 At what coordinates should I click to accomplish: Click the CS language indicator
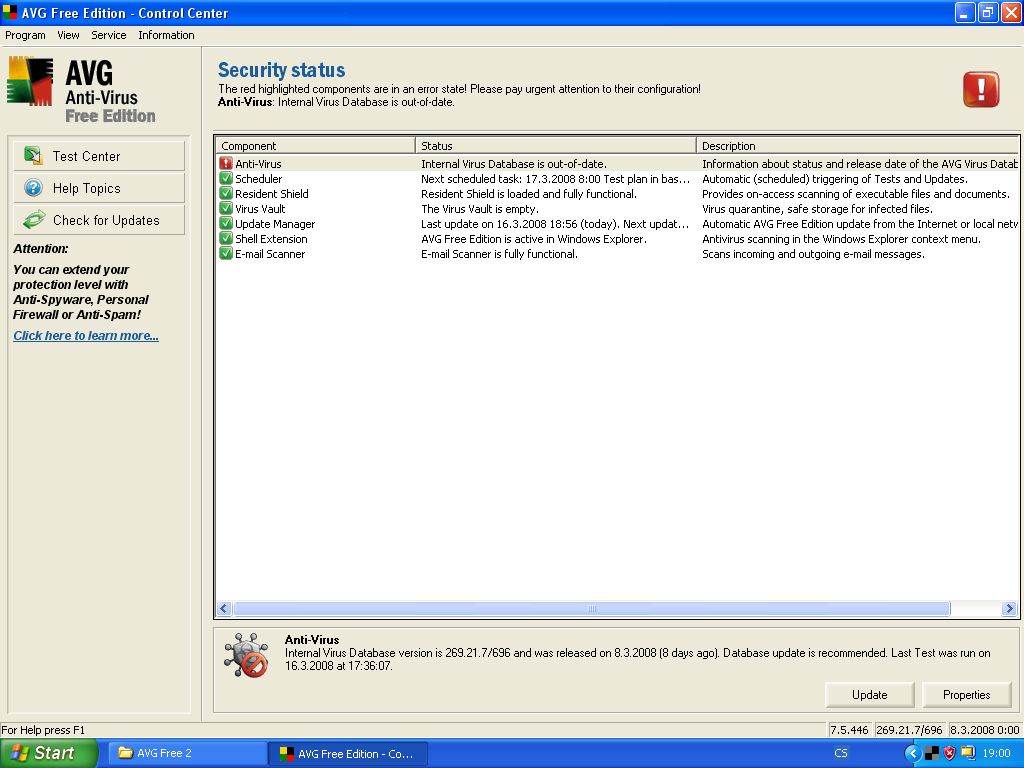(840, 753)
